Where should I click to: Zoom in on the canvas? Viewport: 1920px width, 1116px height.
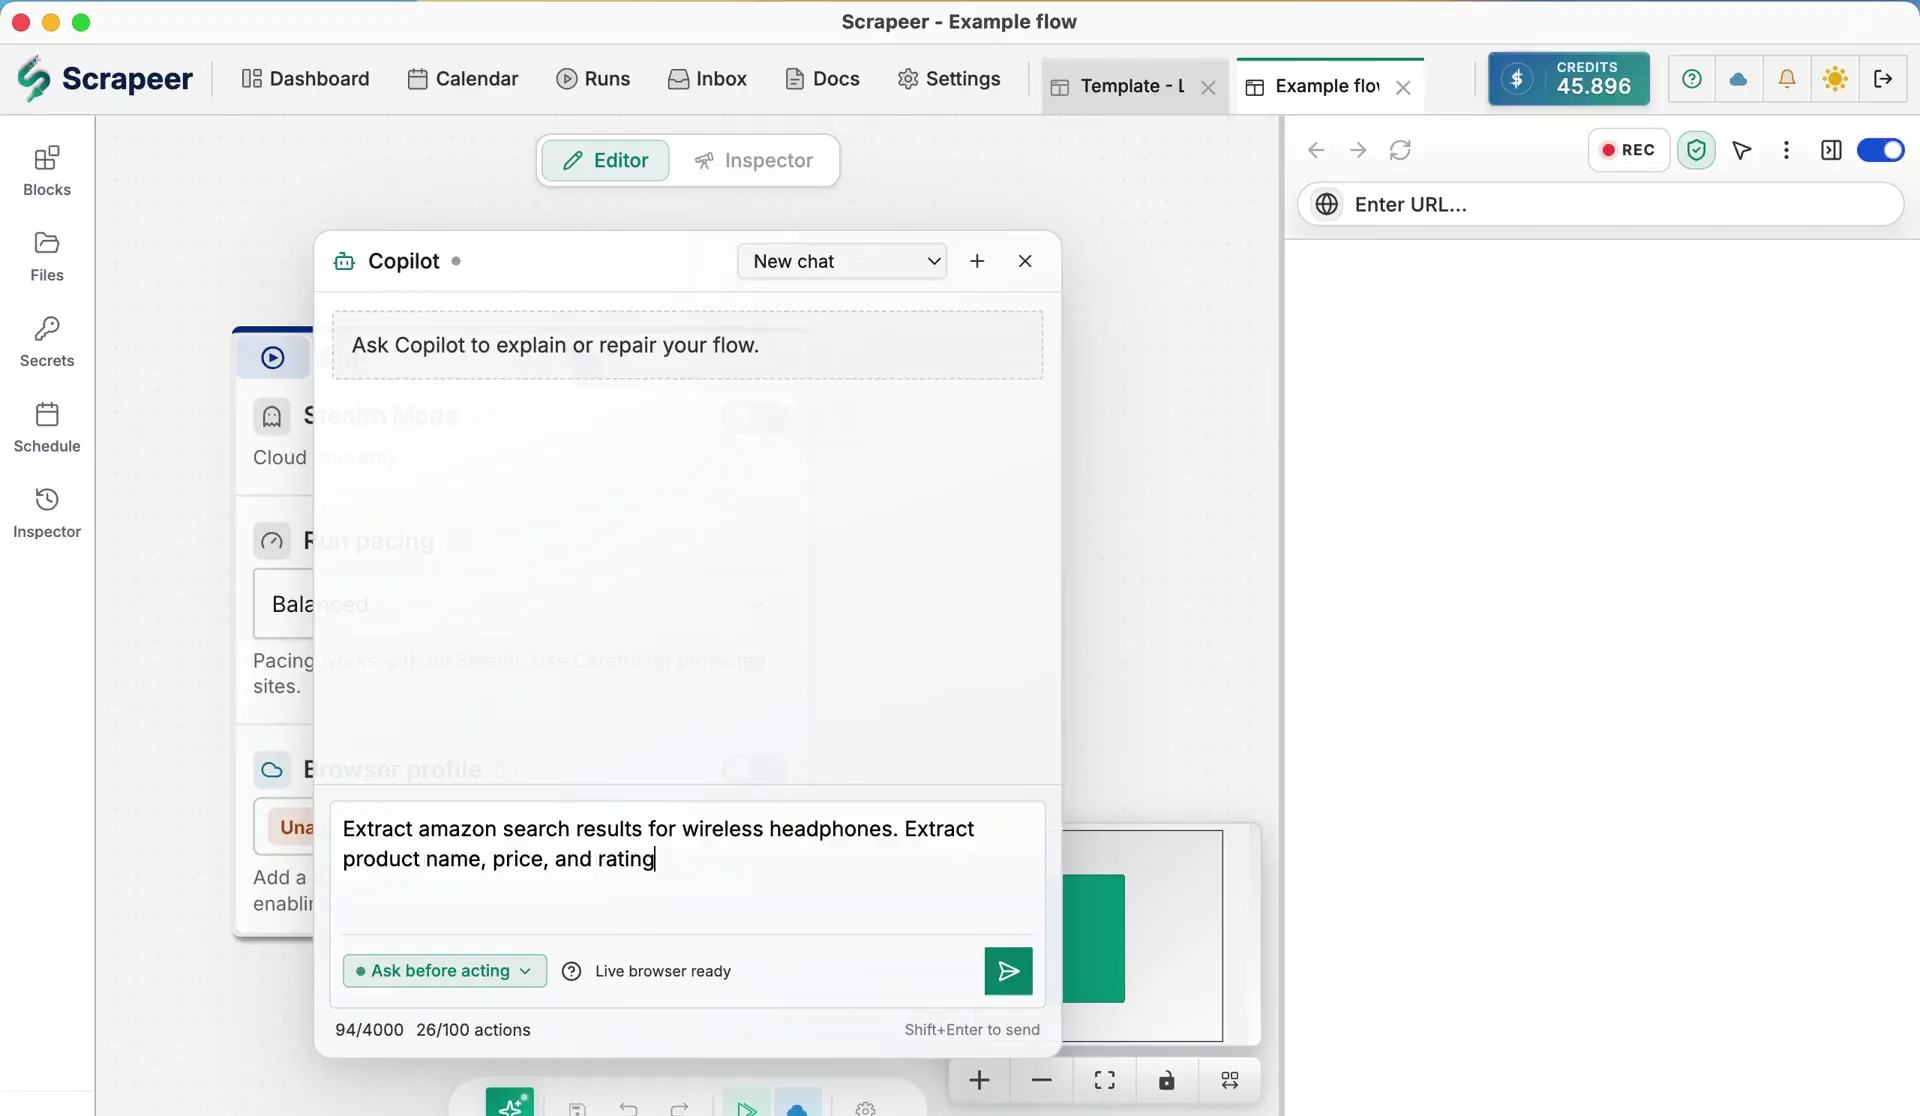pos(979,1080)
